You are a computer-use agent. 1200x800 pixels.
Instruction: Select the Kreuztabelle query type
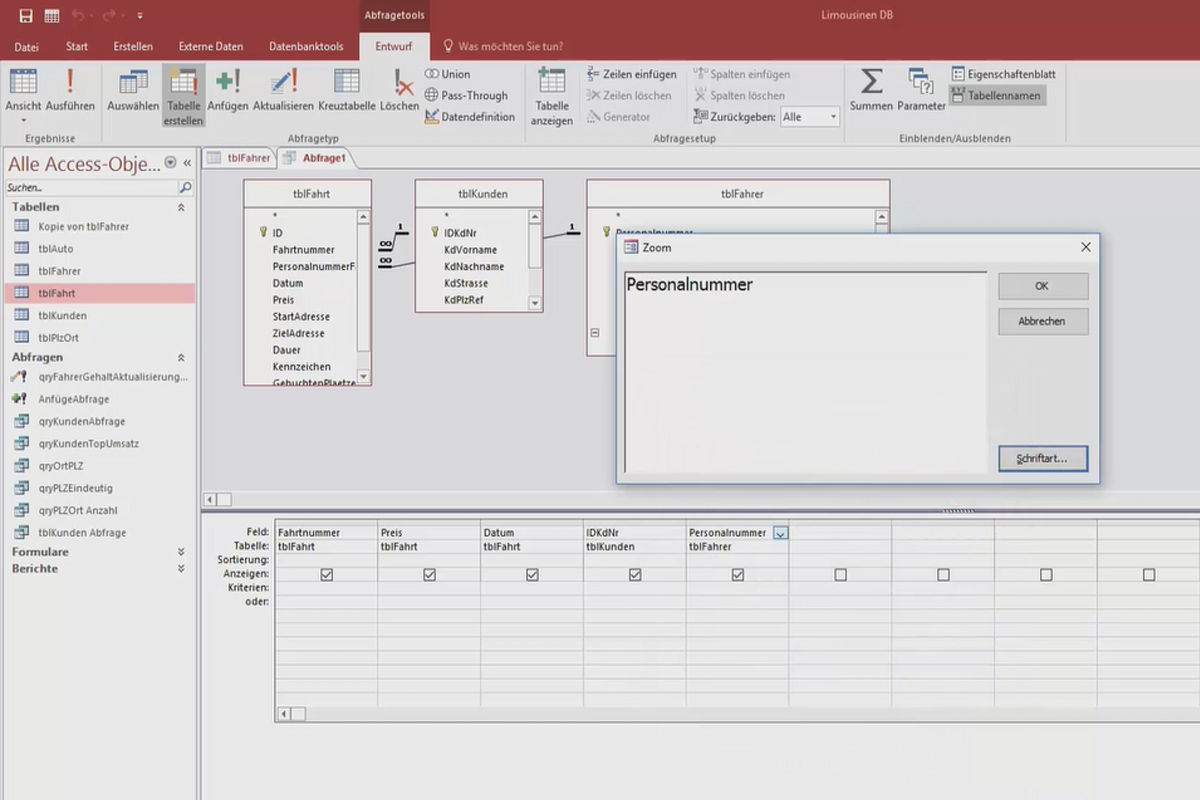point(347,90)
